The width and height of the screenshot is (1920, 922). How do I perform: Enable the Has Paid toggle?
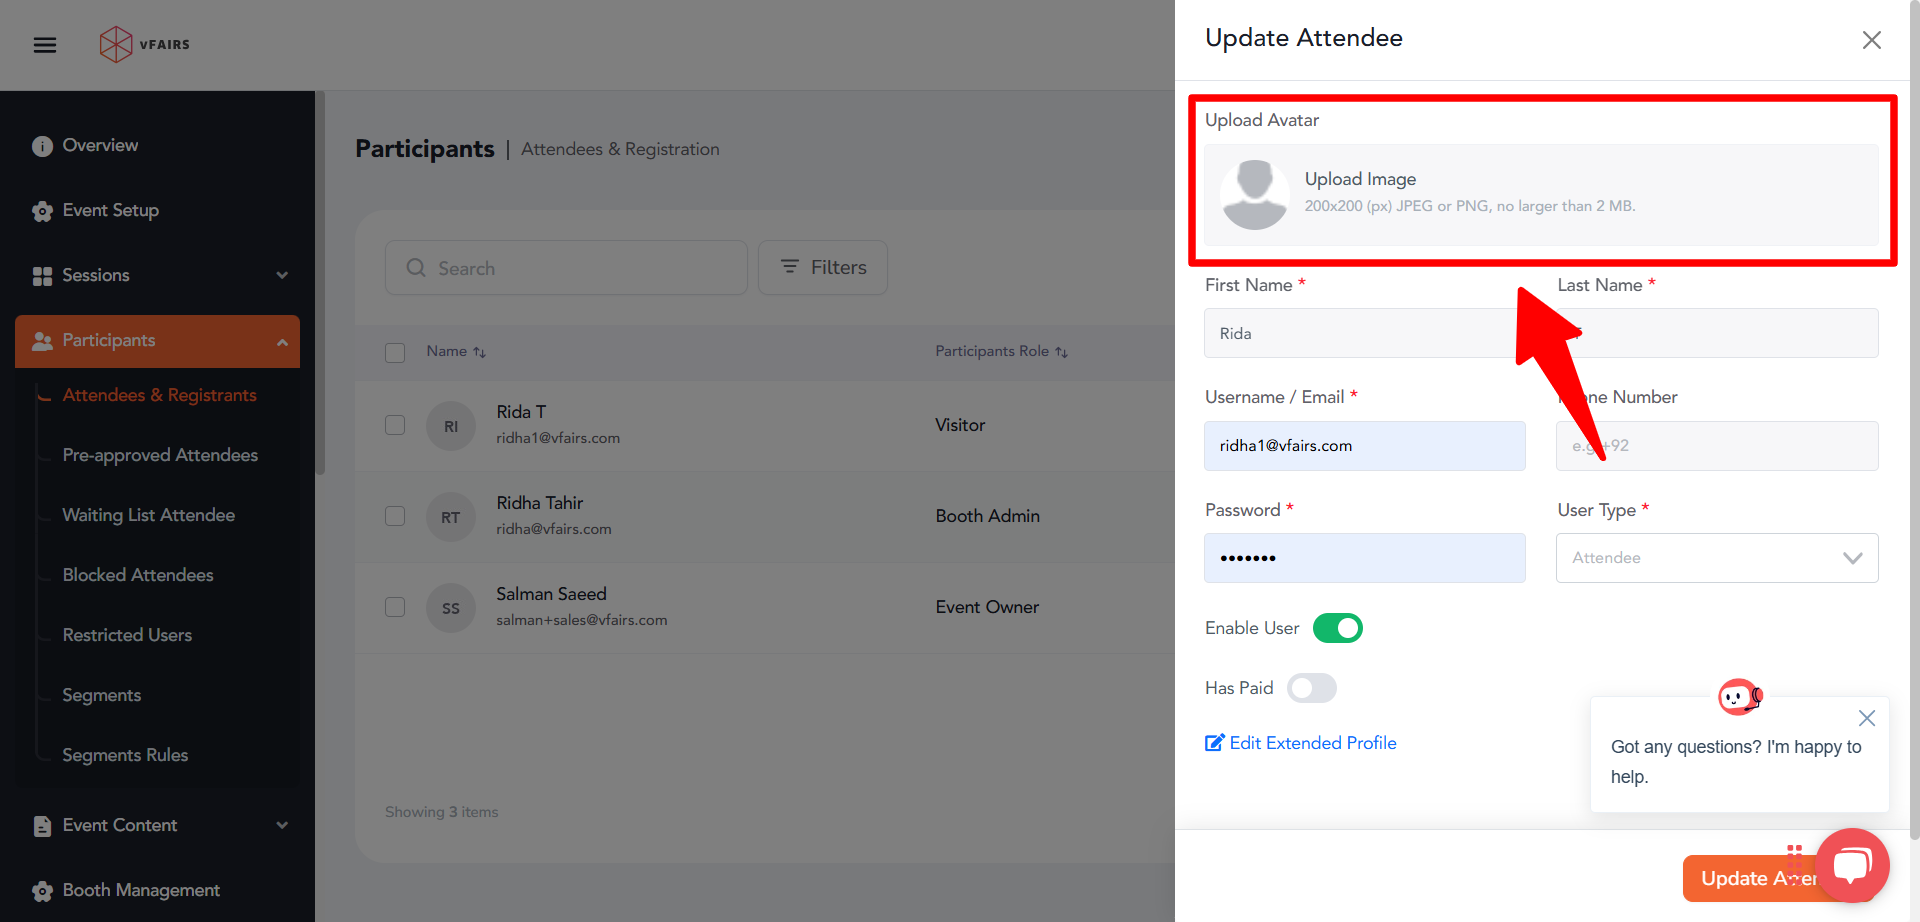(x=1311, y=688)
